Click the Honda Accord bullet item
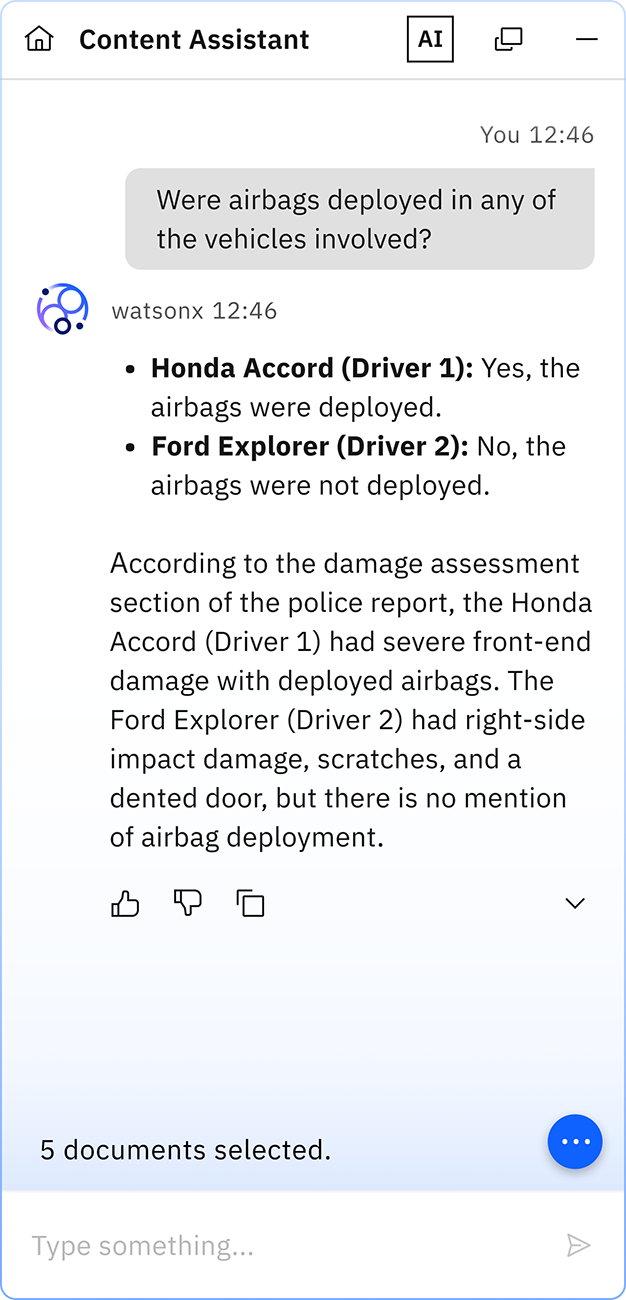Image resolution: width=626 pixels, height=1300 pixels. pos(364,387)
